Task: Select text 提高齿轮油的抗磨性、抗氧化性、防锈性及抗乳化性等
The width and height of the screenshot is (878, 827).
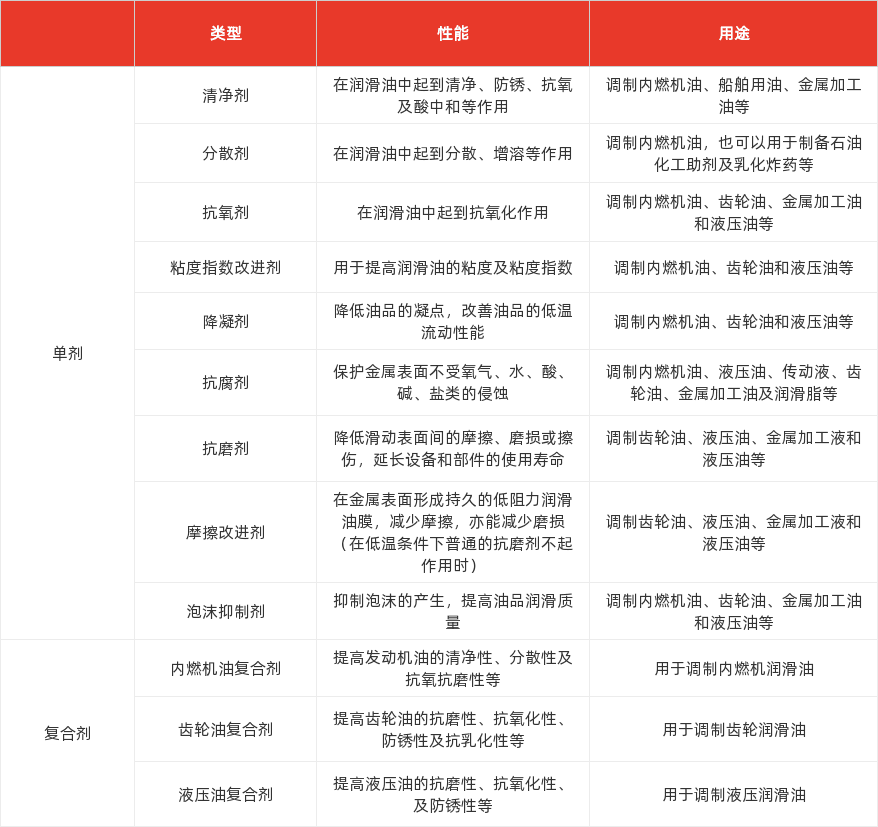Action: click(453, 730)
